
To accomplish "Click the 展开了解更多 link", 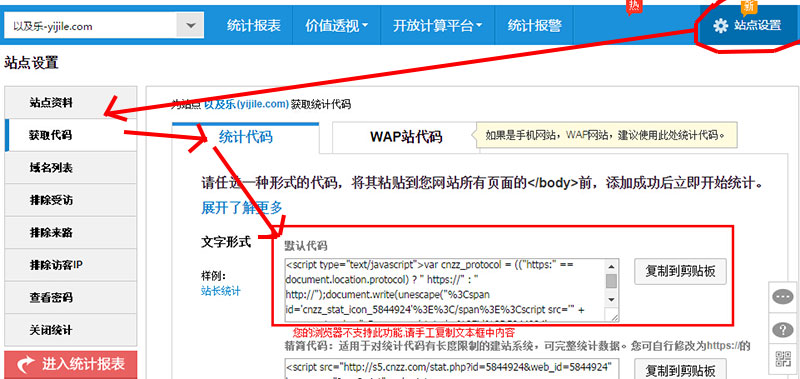I will coord(242,208).
